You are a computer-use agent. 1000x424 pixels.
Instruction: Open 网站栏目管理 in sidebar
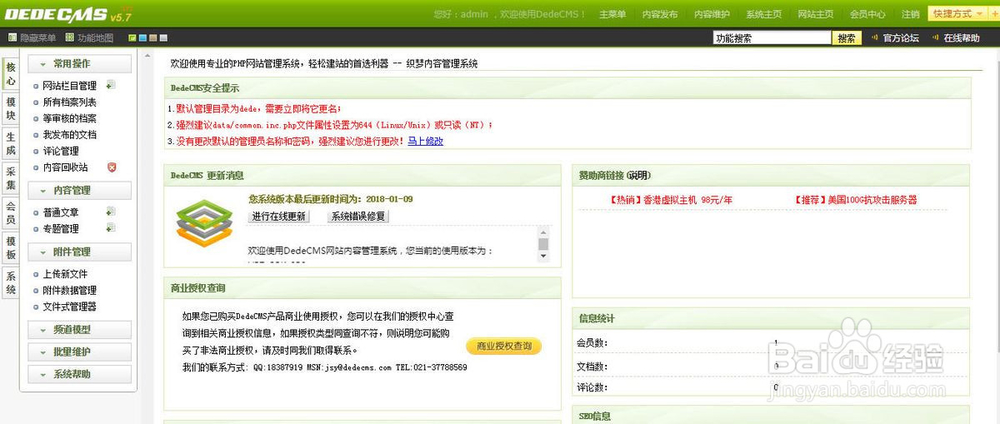click(70, 85)
